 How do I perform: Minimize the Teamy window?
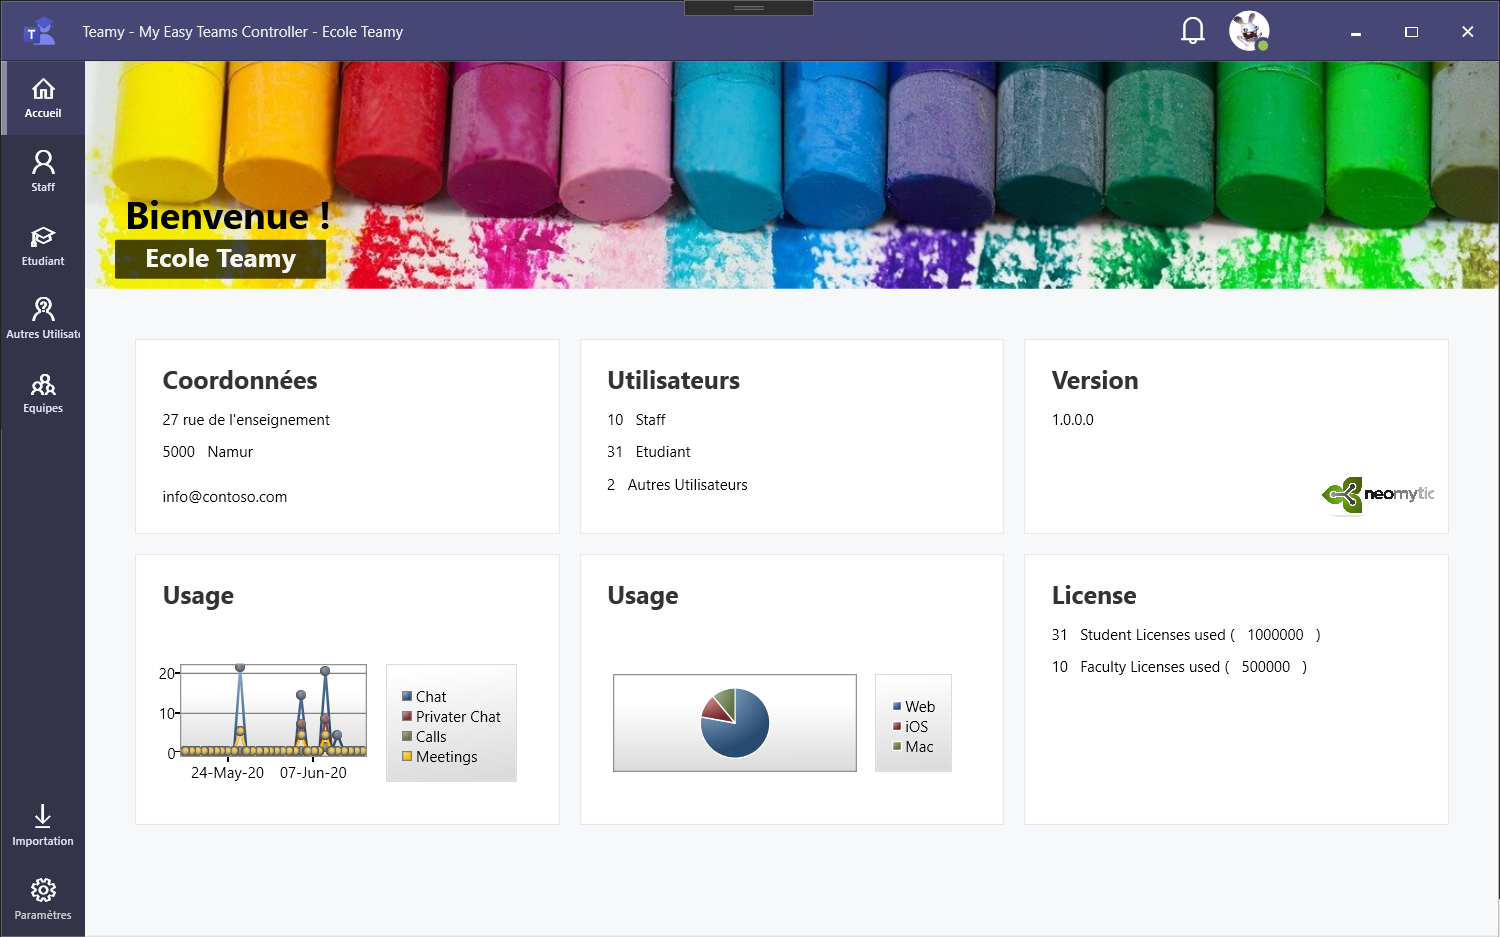pos(1356,32)
